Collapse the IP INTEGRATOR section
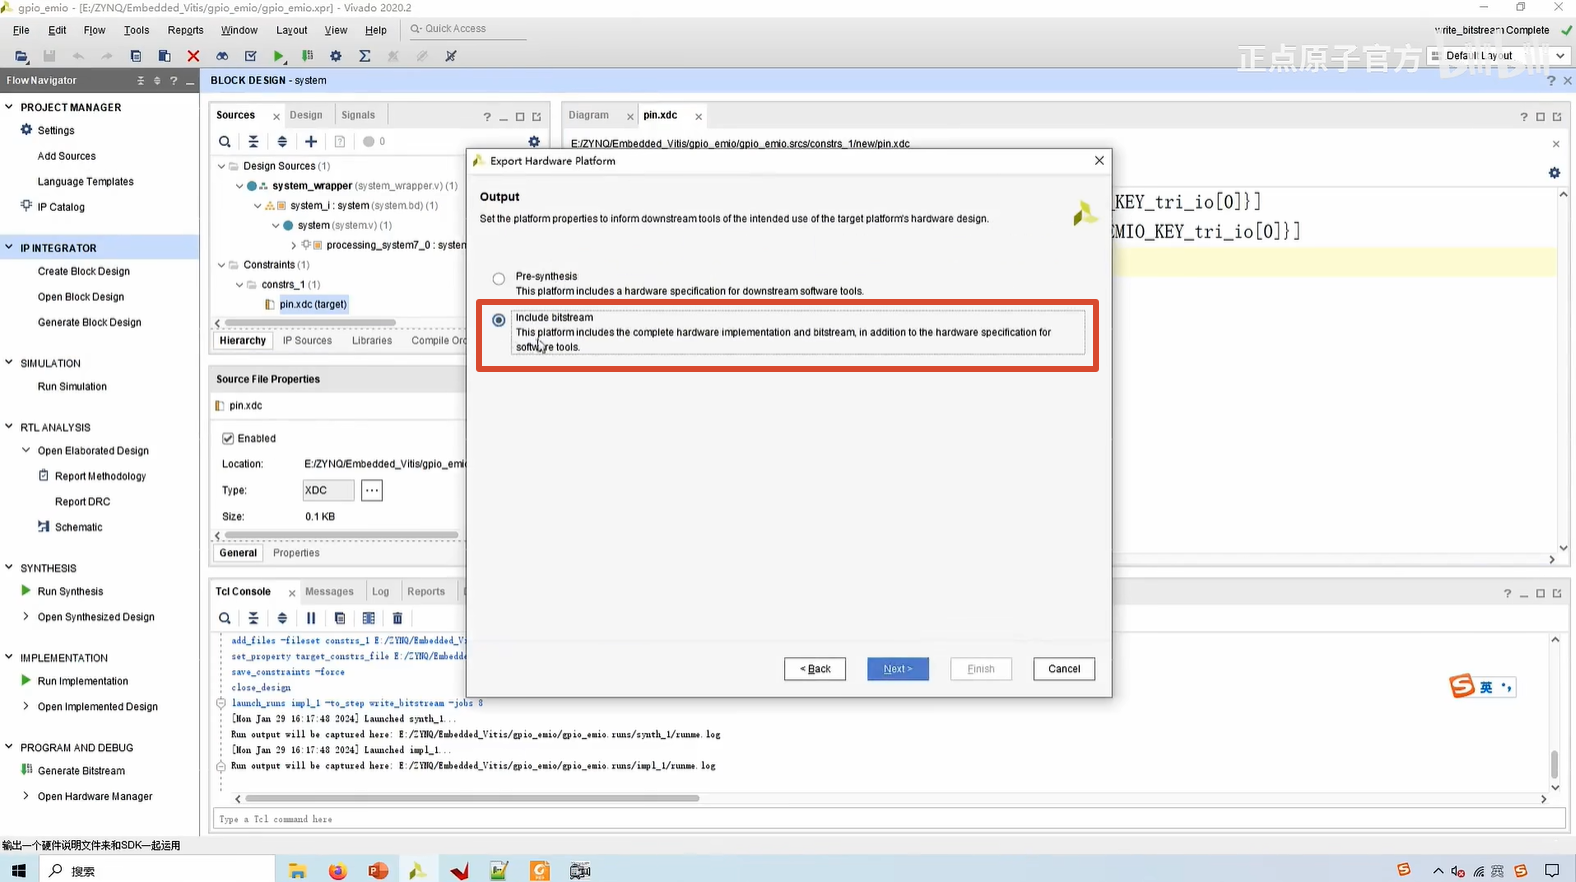The image size is (1576, 882). point(9,247)
